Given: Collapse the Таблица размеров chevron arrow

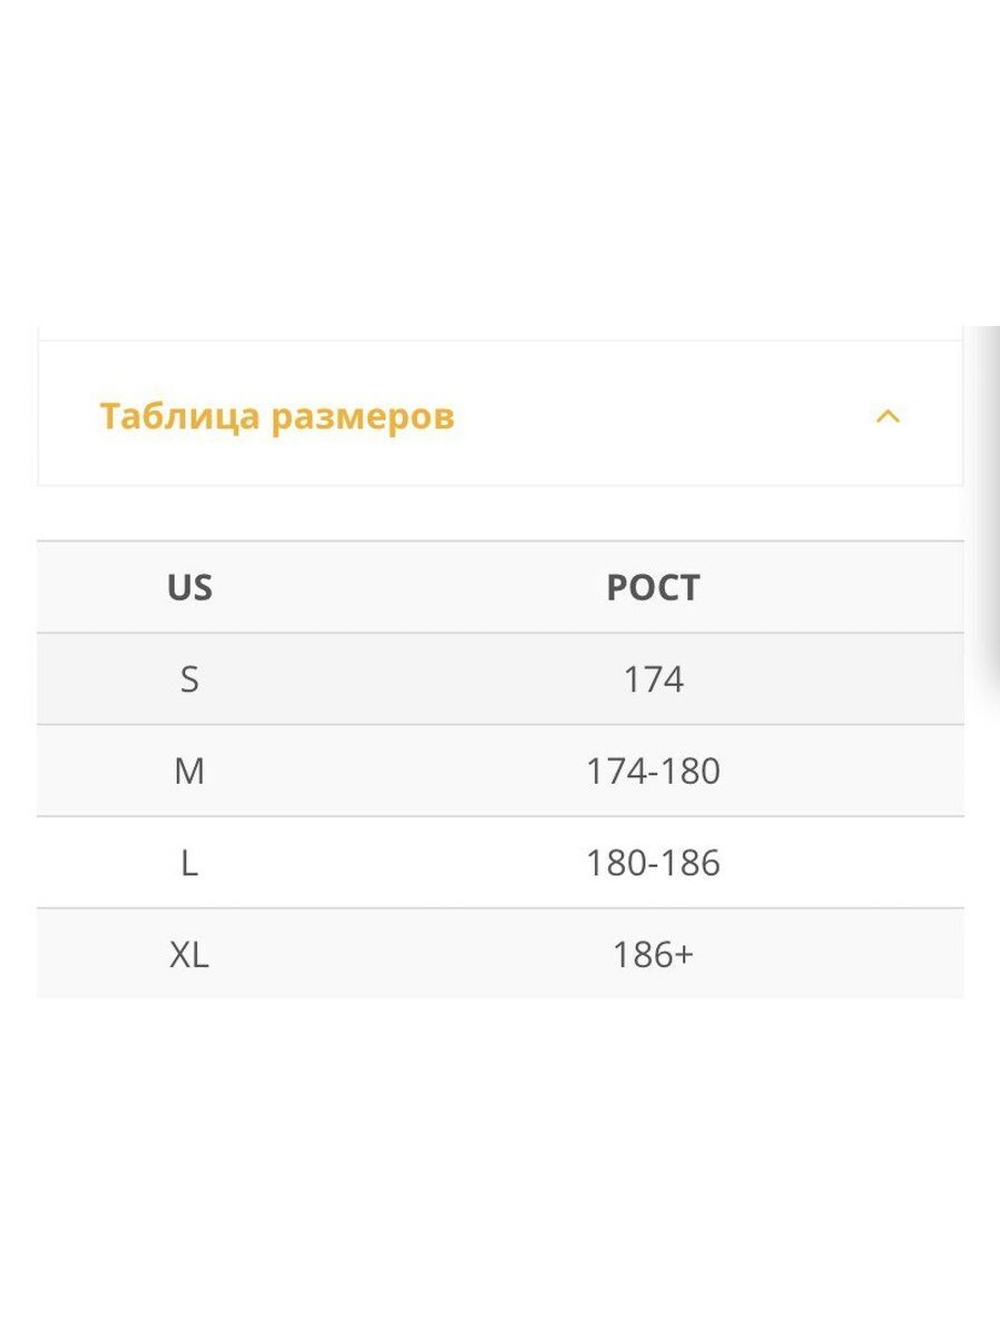Looking at the screenshot, I should click(x=888, y=416).
